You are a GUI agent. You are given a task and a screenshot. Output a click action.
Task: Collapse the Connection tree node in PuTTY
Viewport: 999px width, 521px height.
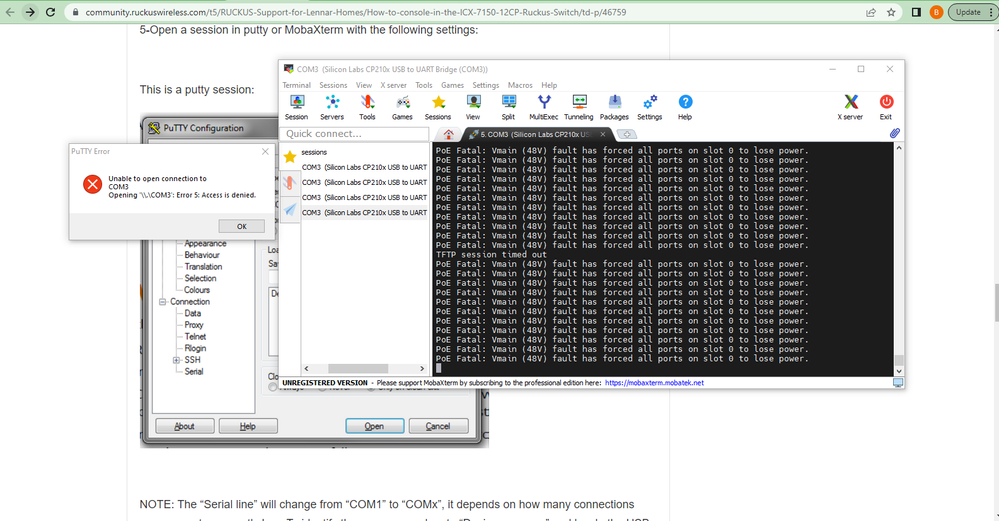click(x=162, y=302)
